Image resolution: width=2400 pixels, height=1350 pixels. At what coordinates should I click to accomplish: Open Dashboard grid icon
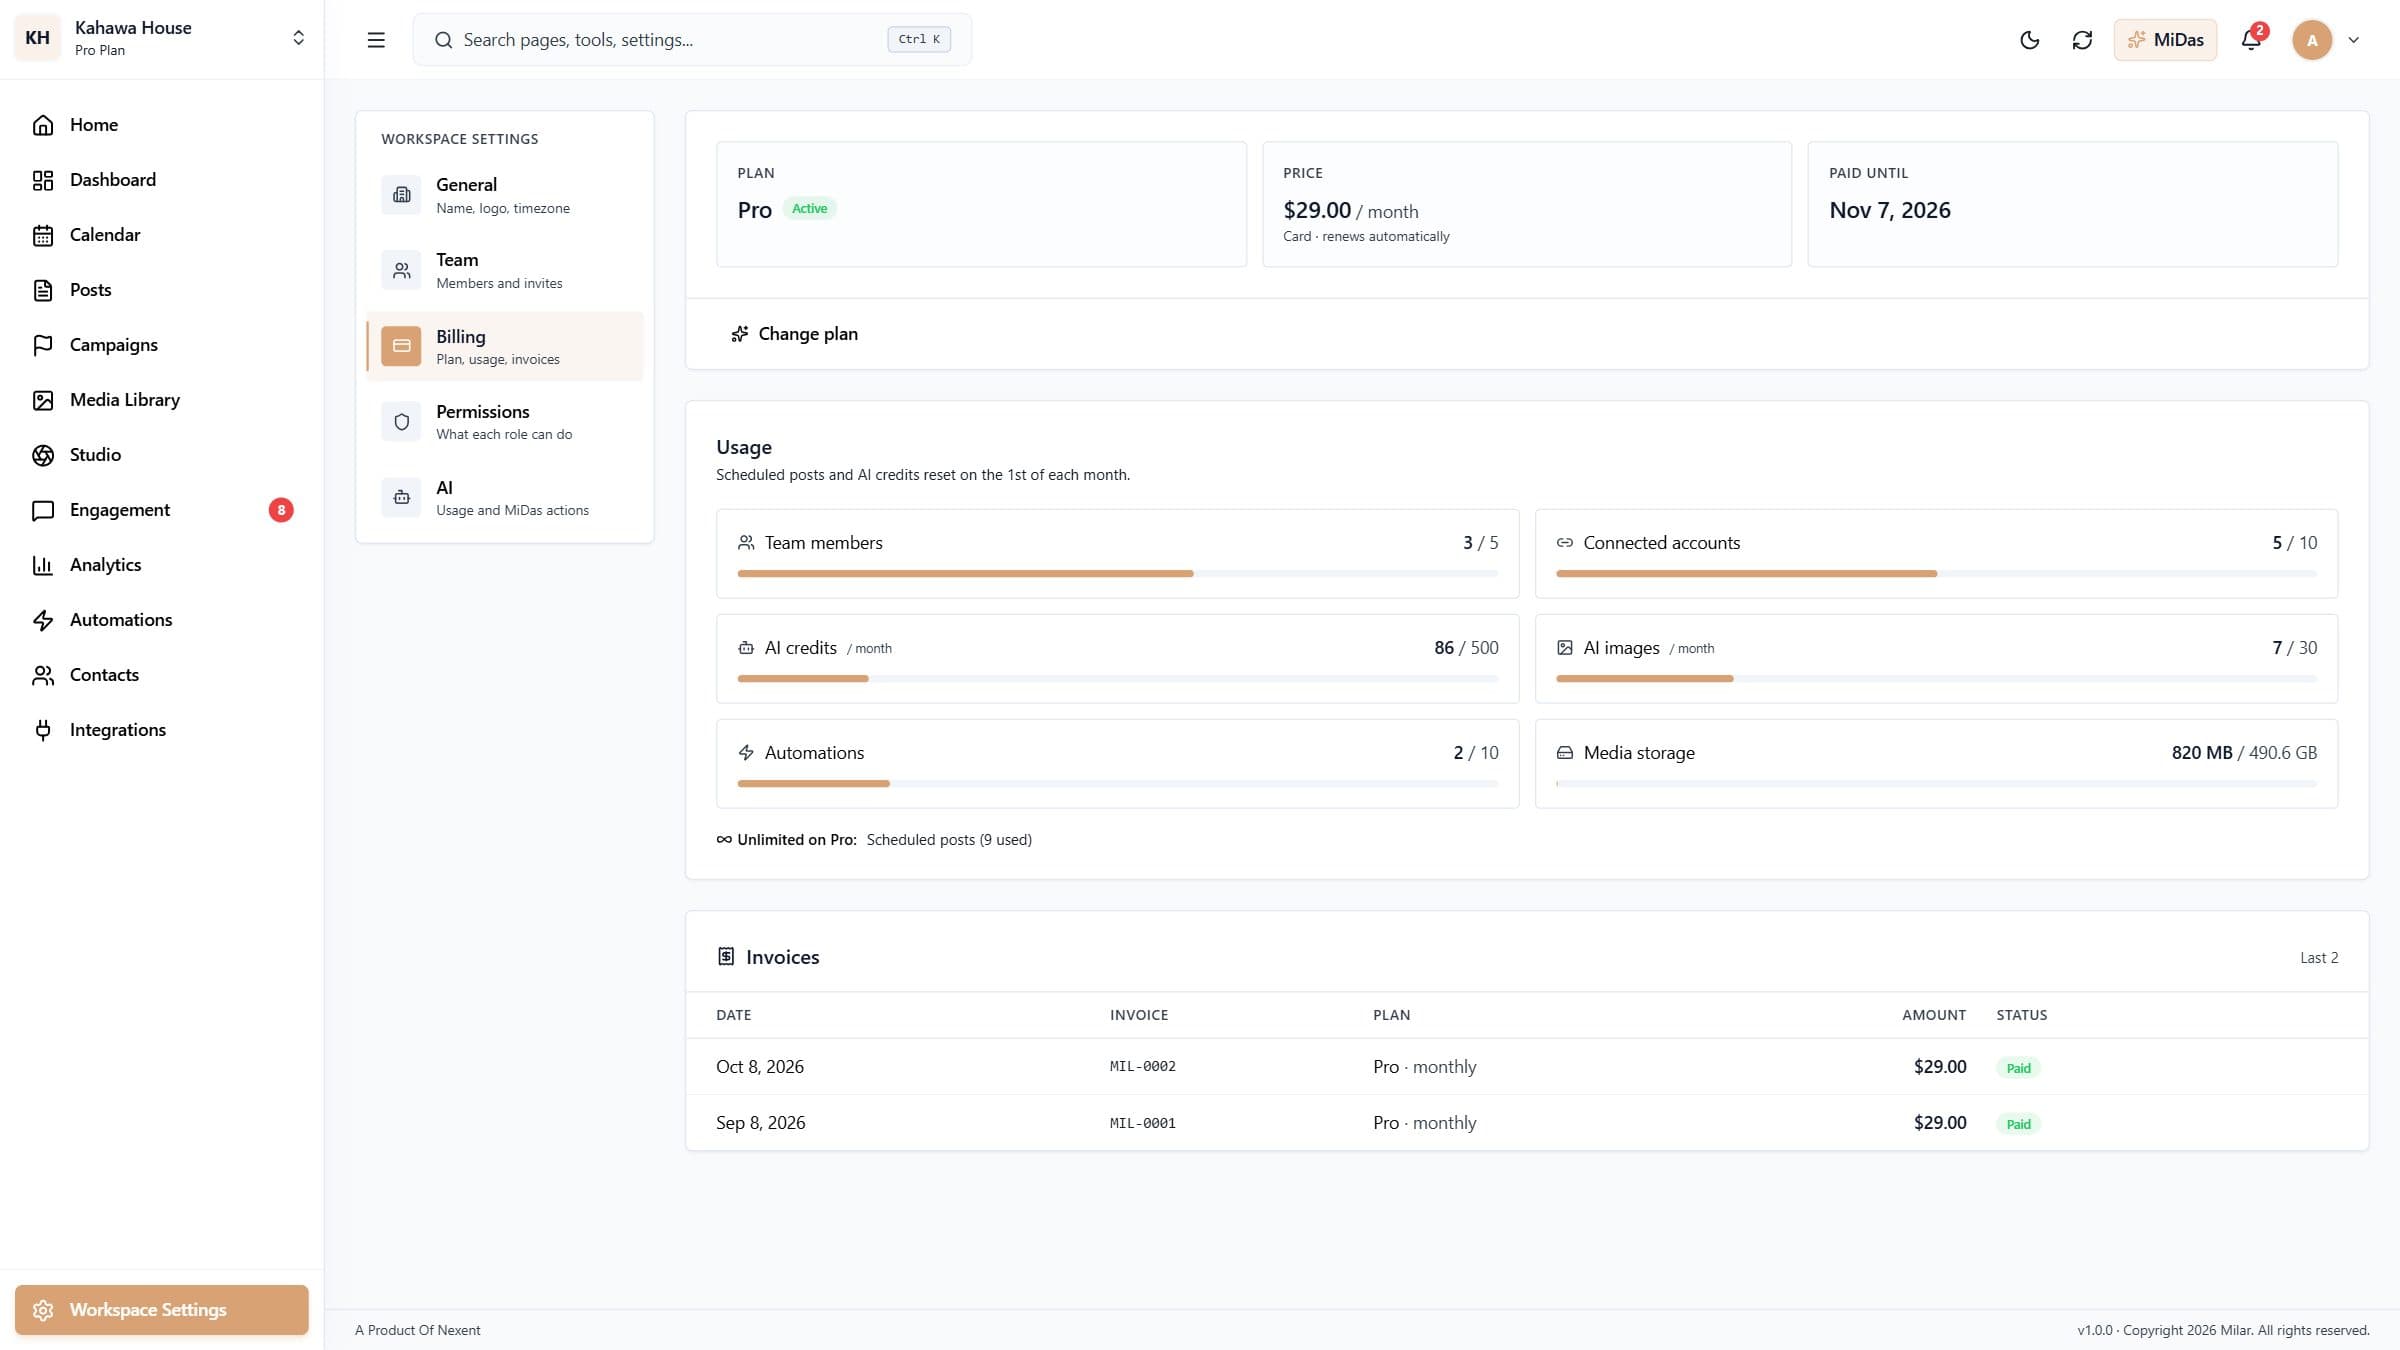[43, 180]
